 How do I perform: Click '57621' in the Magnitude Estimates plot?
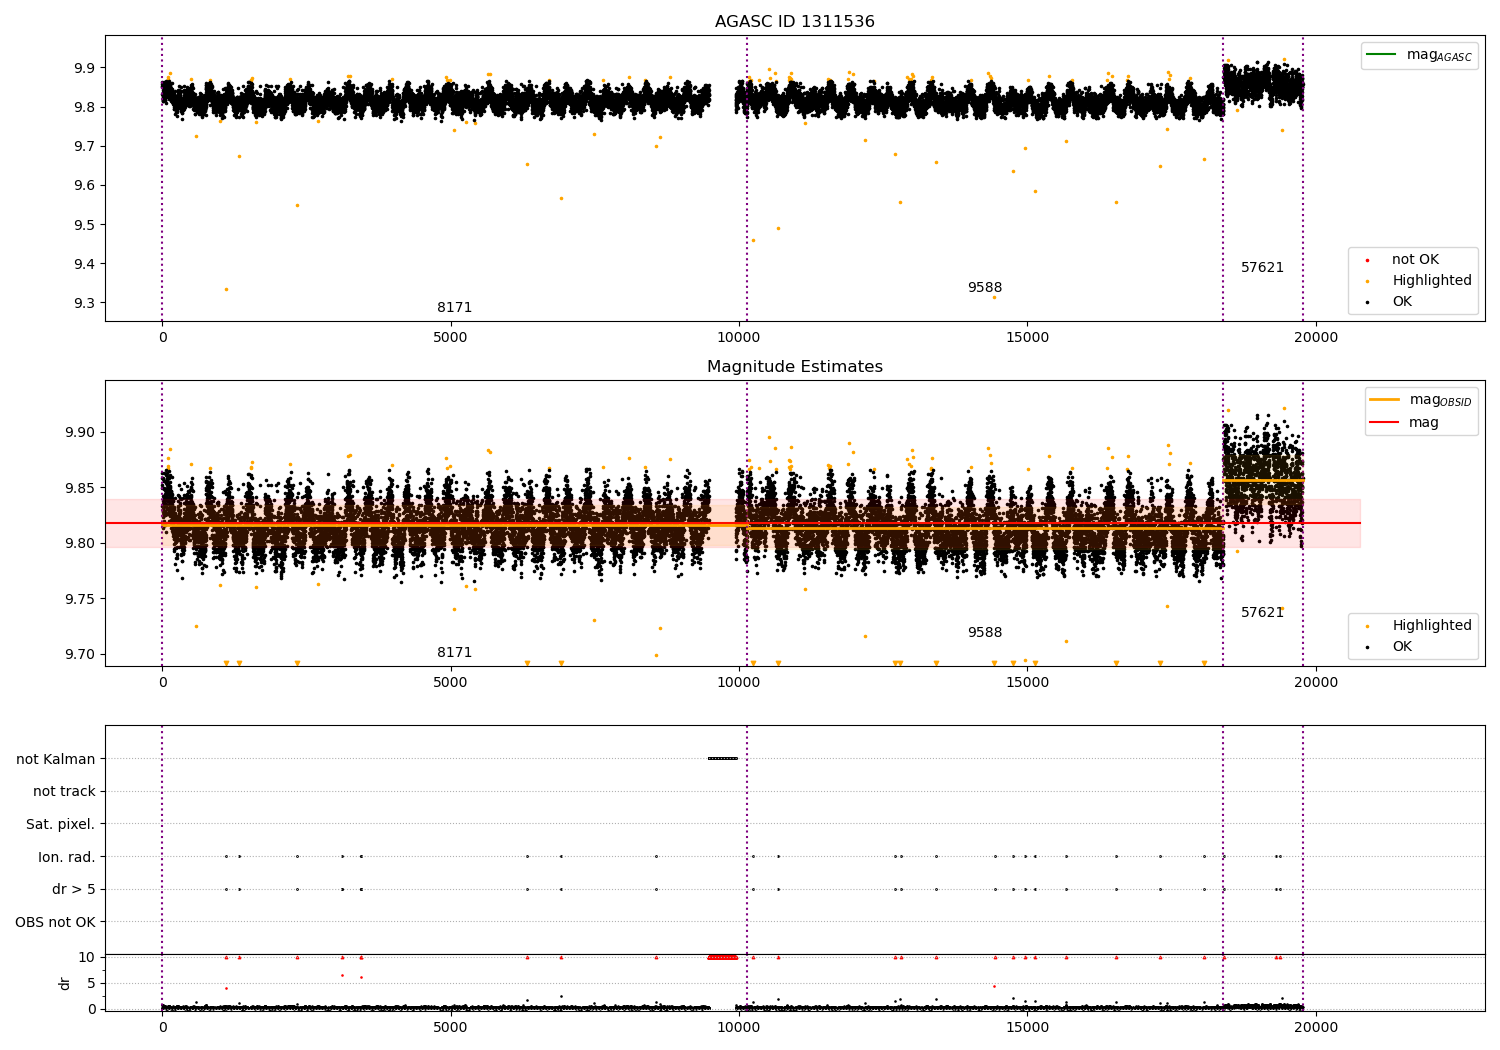point(1263,613)
